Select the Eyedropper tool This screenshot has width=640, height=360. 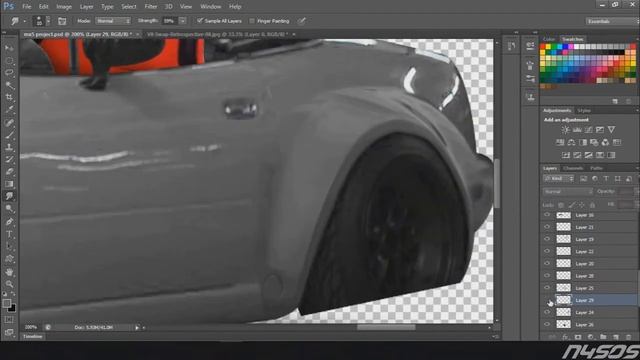[x=9, y=110]
